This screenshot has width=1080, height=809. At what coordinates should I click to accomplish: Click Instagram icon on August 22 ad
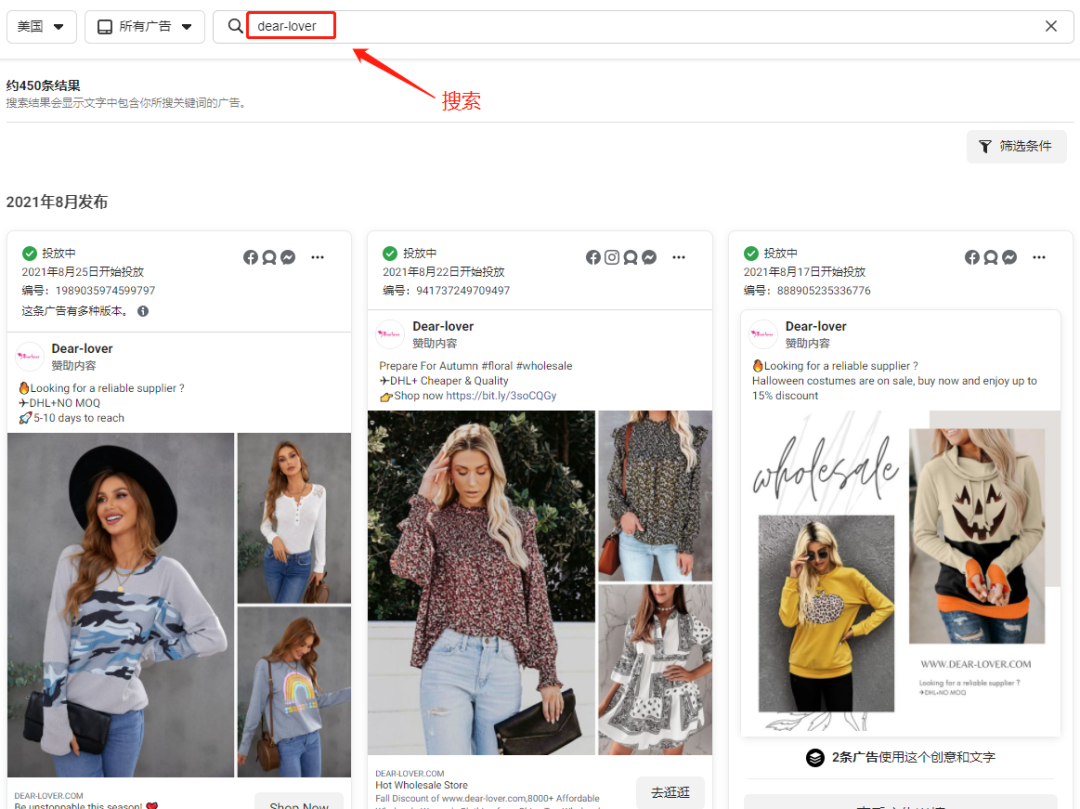coord(612,258)
